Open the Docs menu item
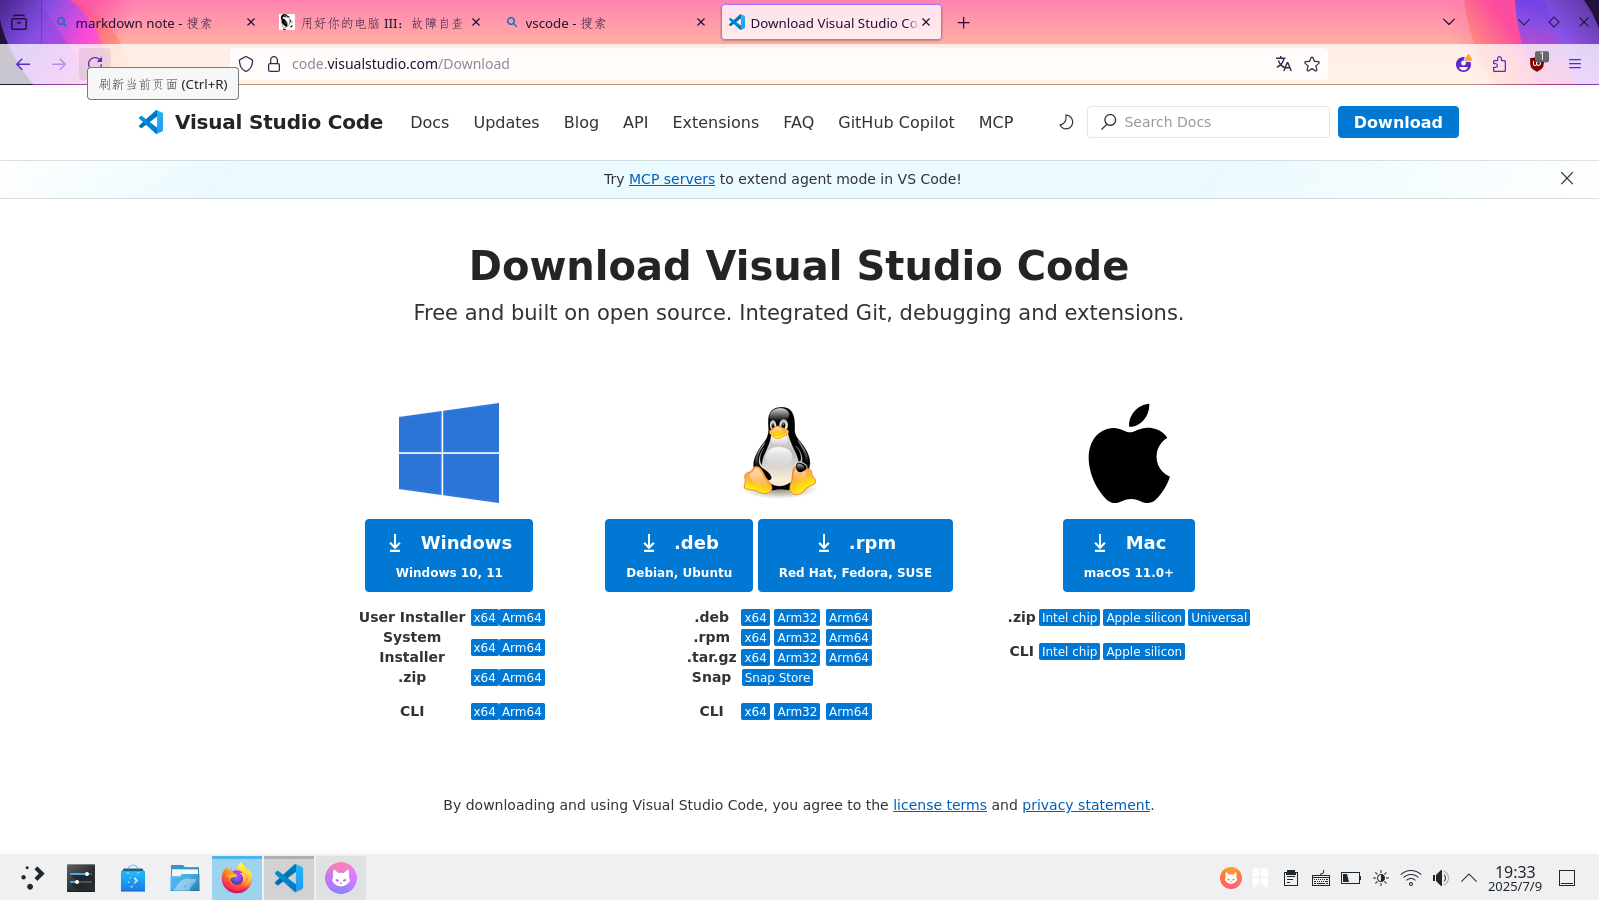Image resolution: width=1599 pixels, height=900 pixels. tap(430, 122)
